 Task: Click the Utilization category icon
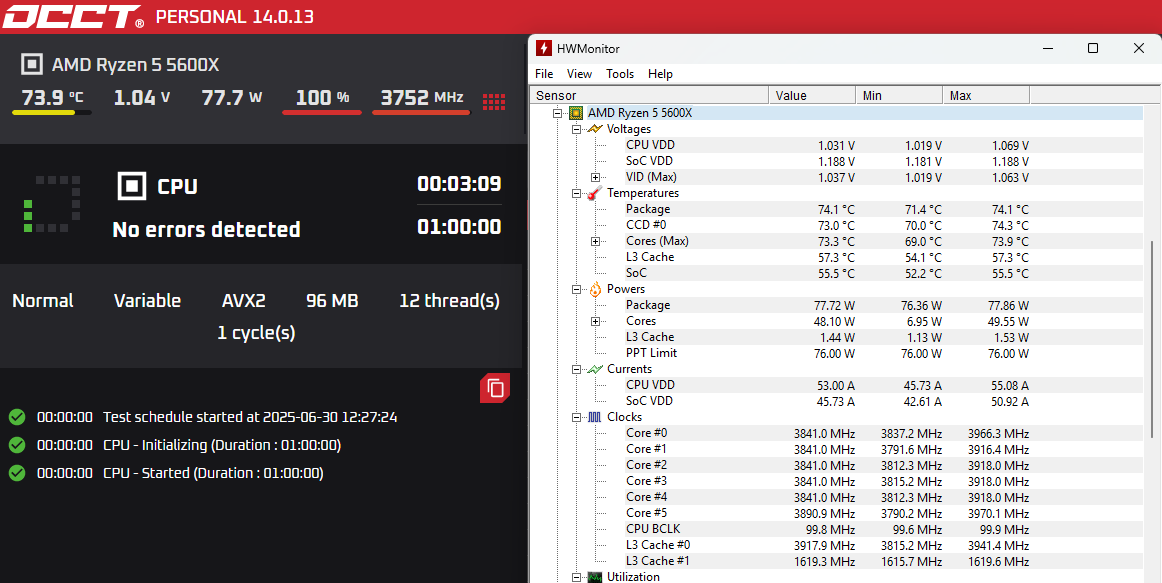(x=594, y=577)
